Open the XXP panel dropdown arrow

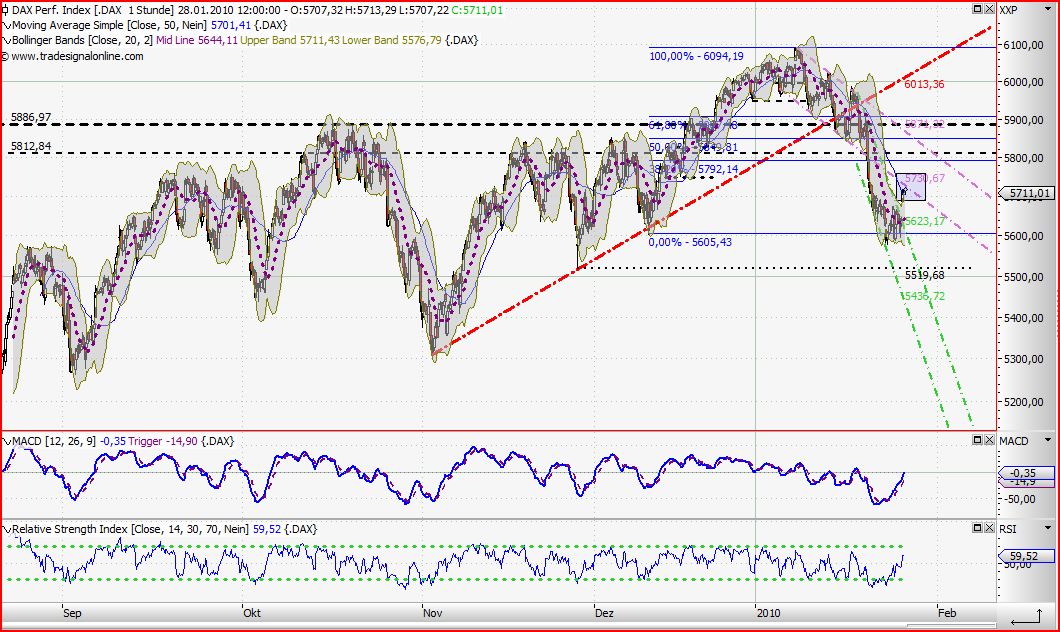click(1047, 8)
